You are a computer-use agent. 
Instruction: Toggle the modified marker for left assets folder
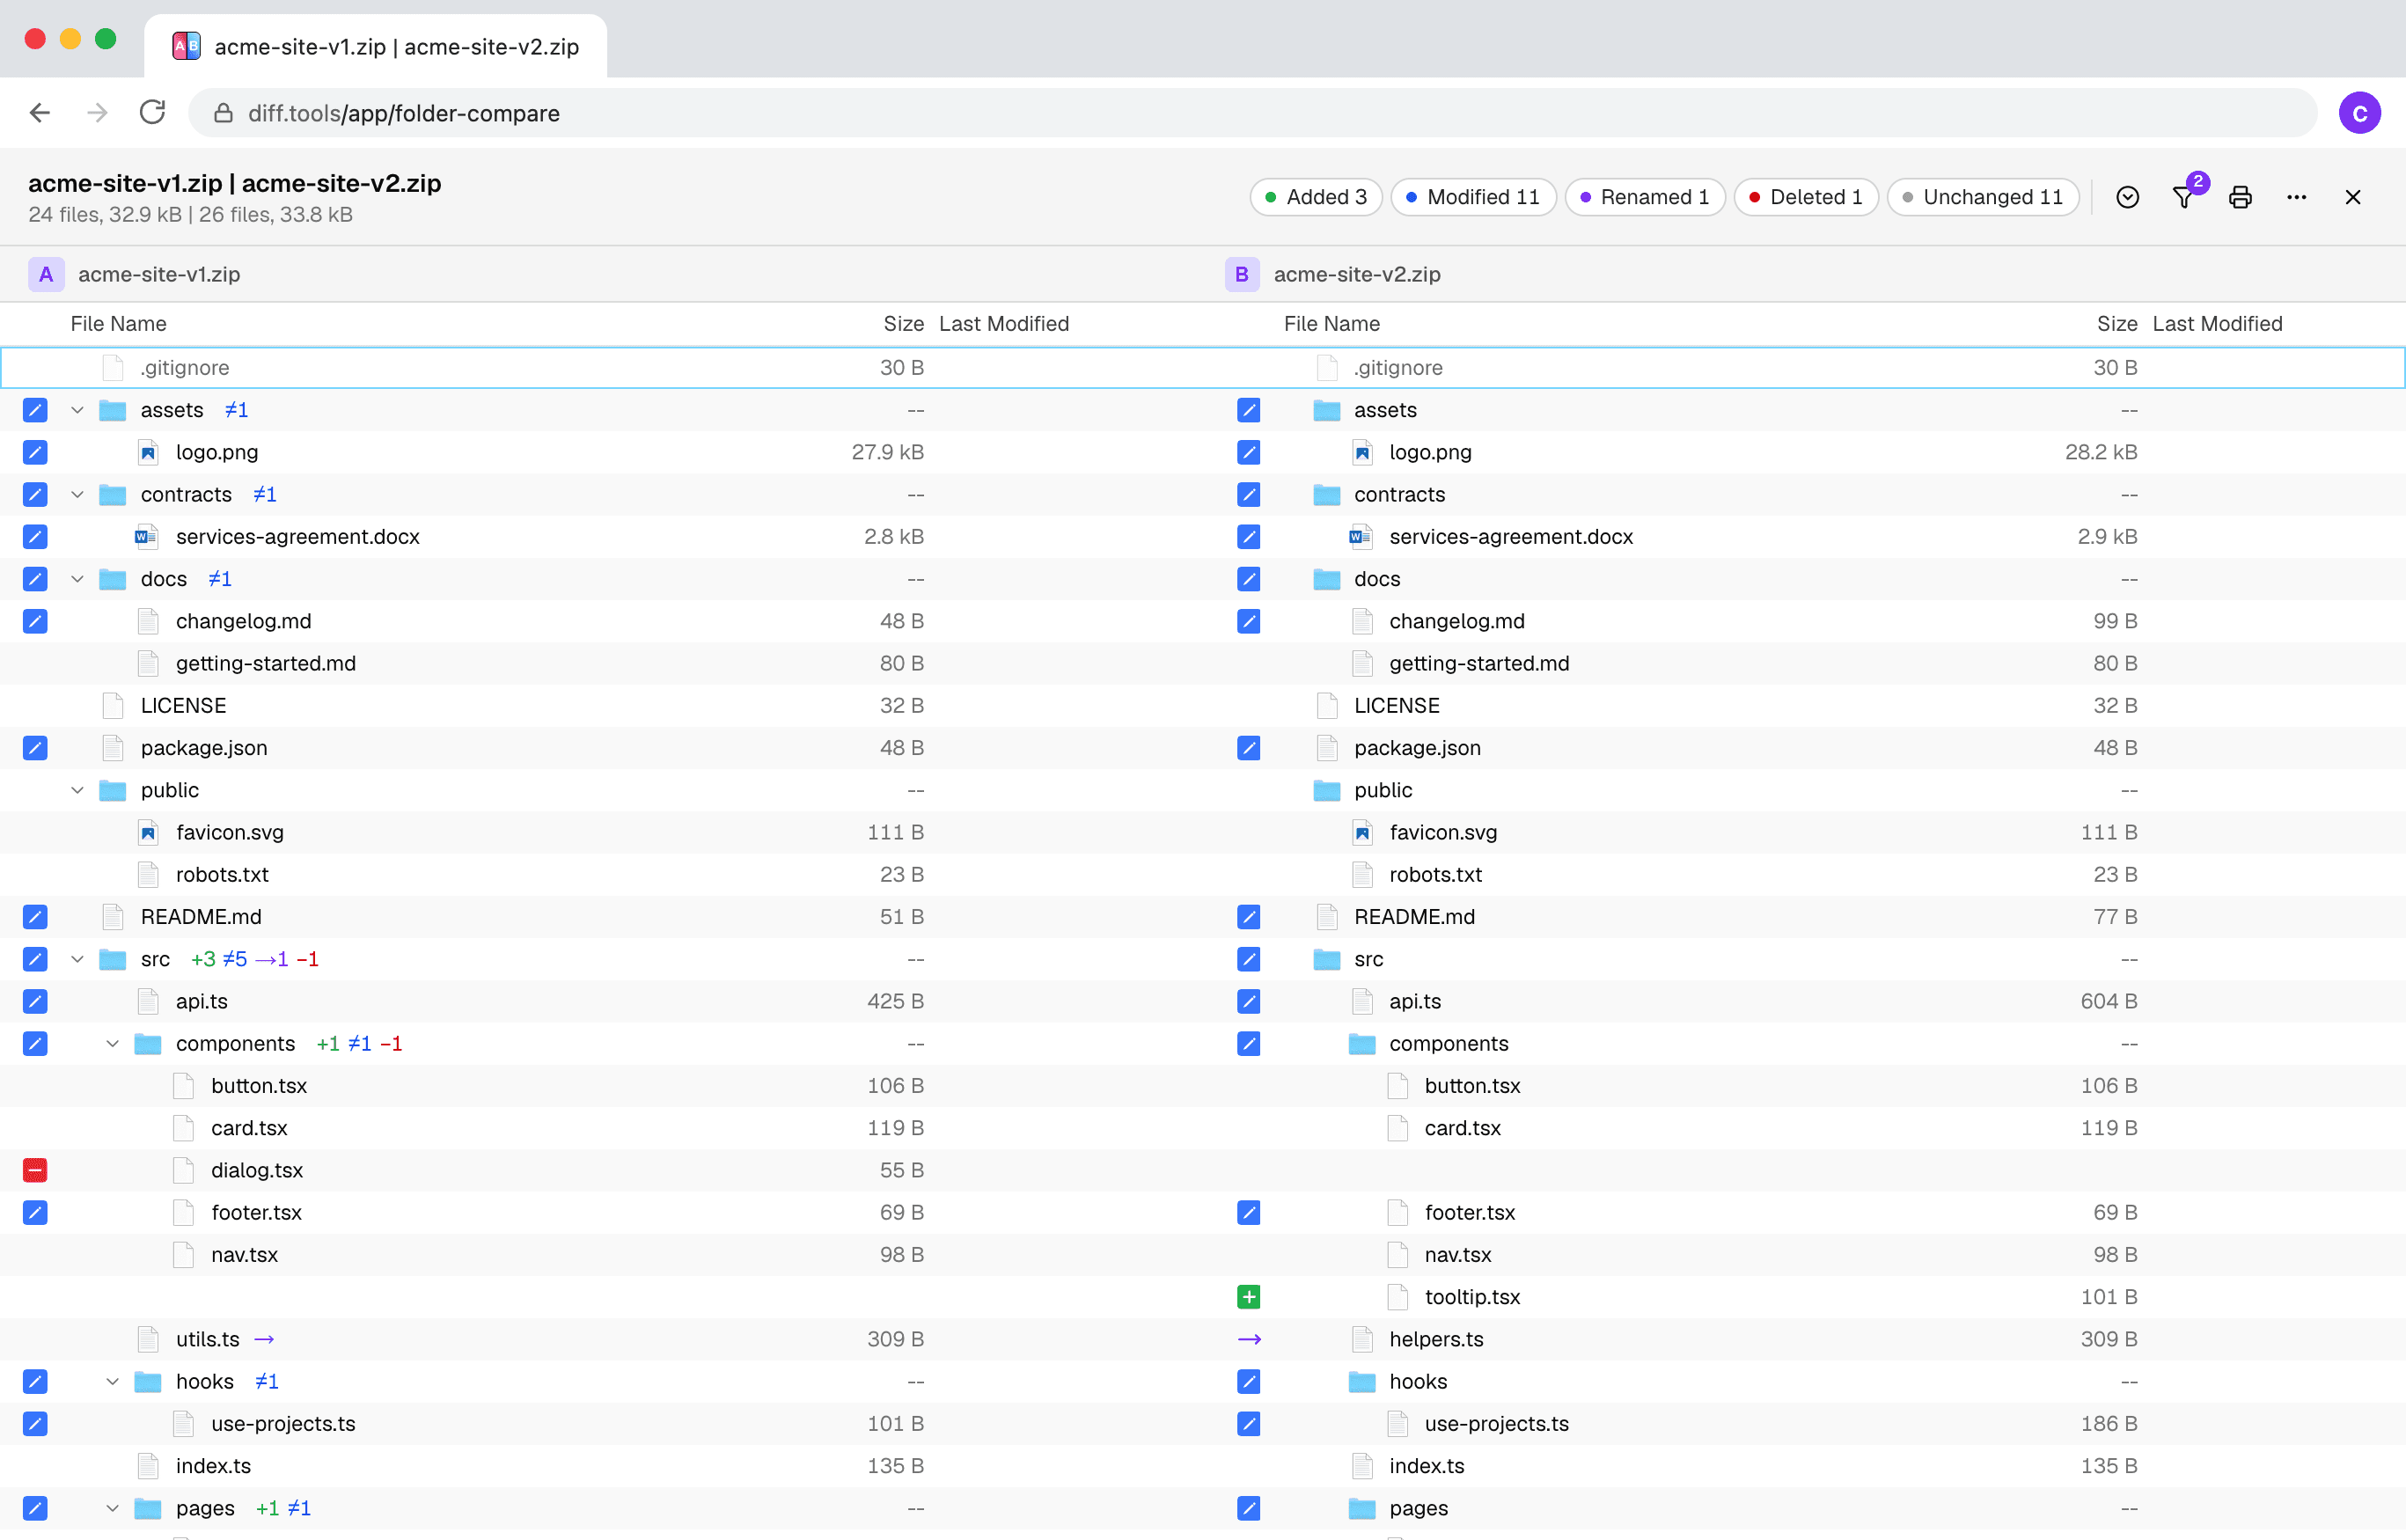click(x=35, y=410)
